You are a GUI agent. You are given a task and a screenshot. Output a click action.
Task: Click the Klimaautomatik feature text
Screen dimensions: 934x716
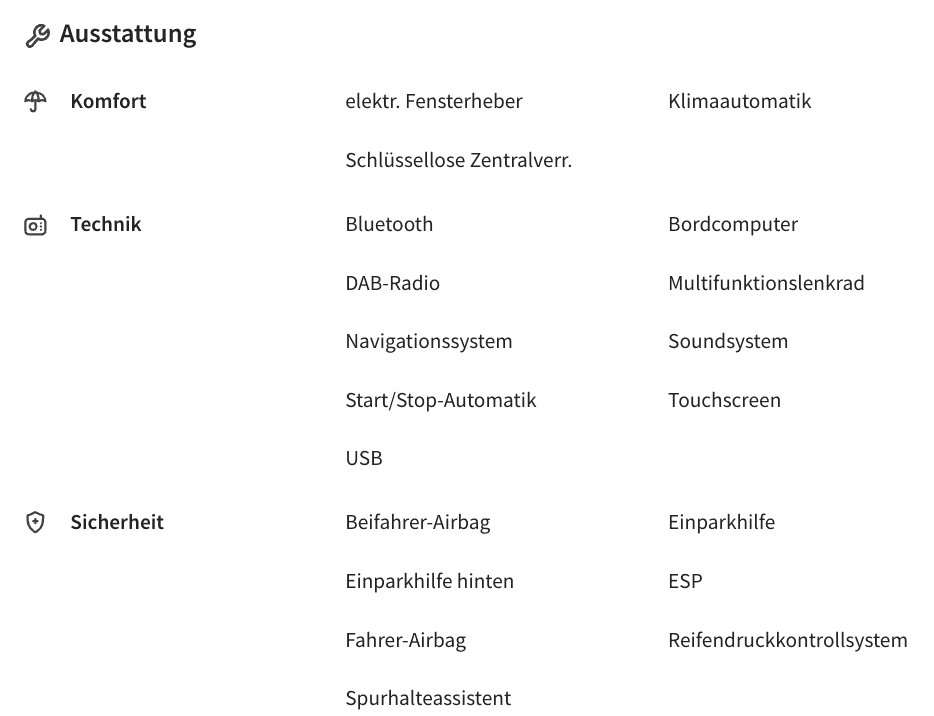point(740,101)
